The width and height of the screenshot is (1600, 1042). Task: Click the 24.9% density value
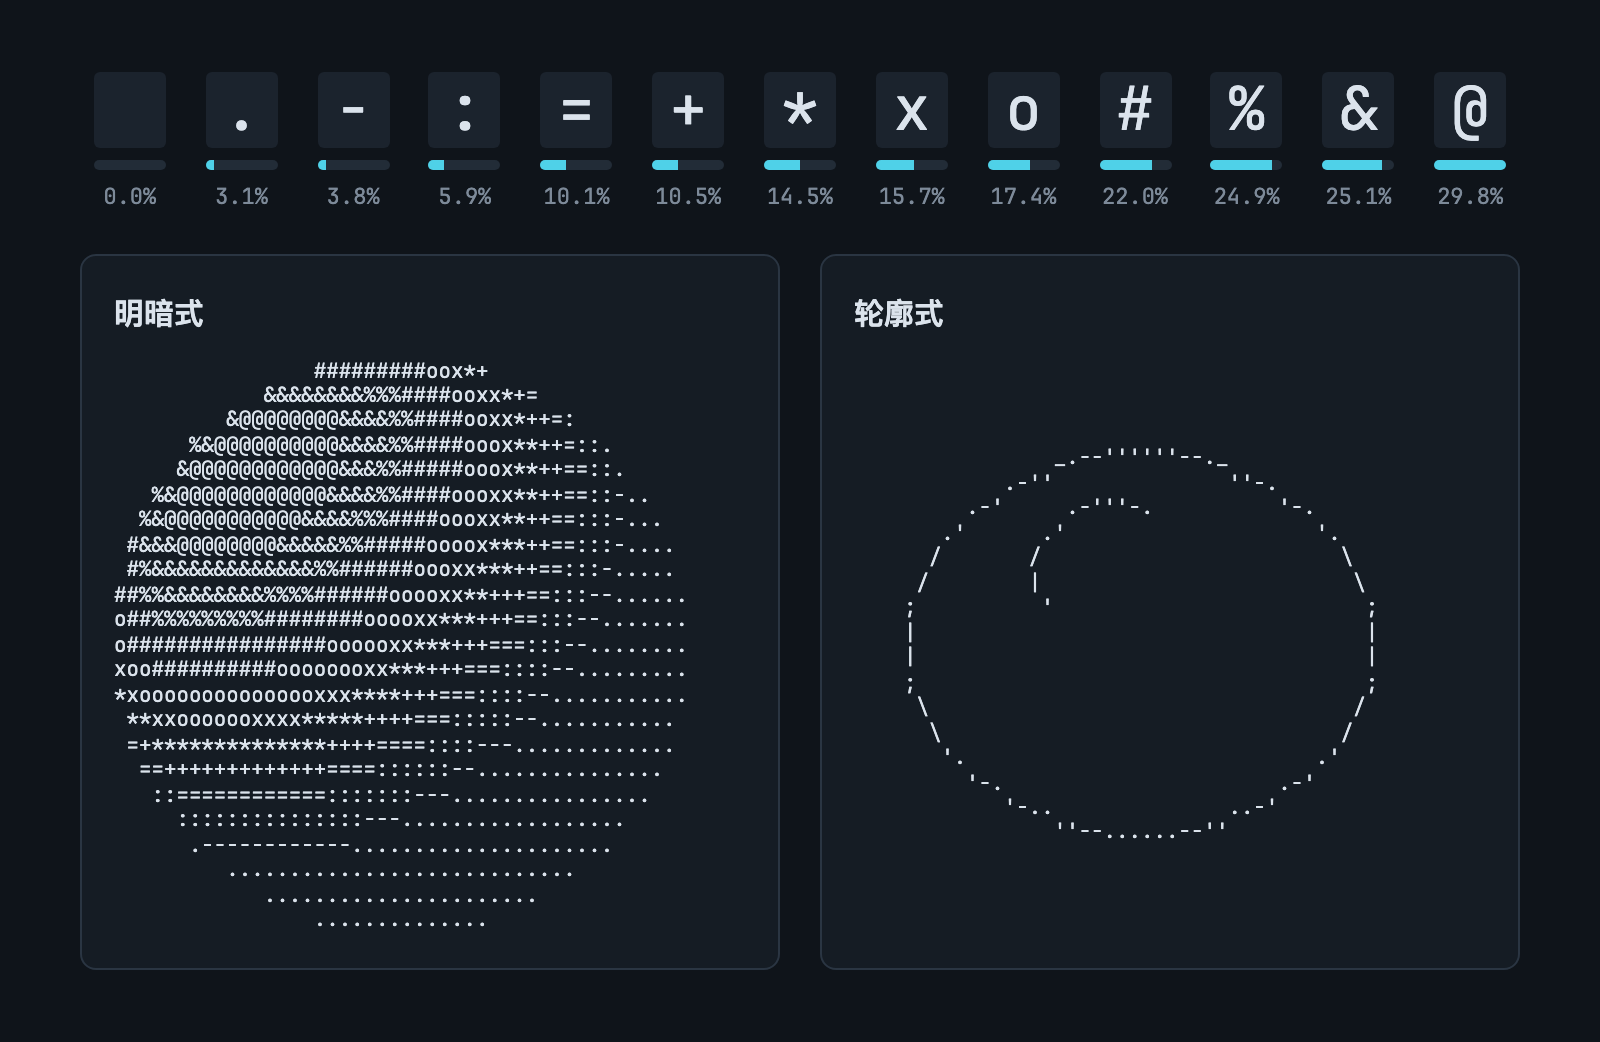point(1247,197)
